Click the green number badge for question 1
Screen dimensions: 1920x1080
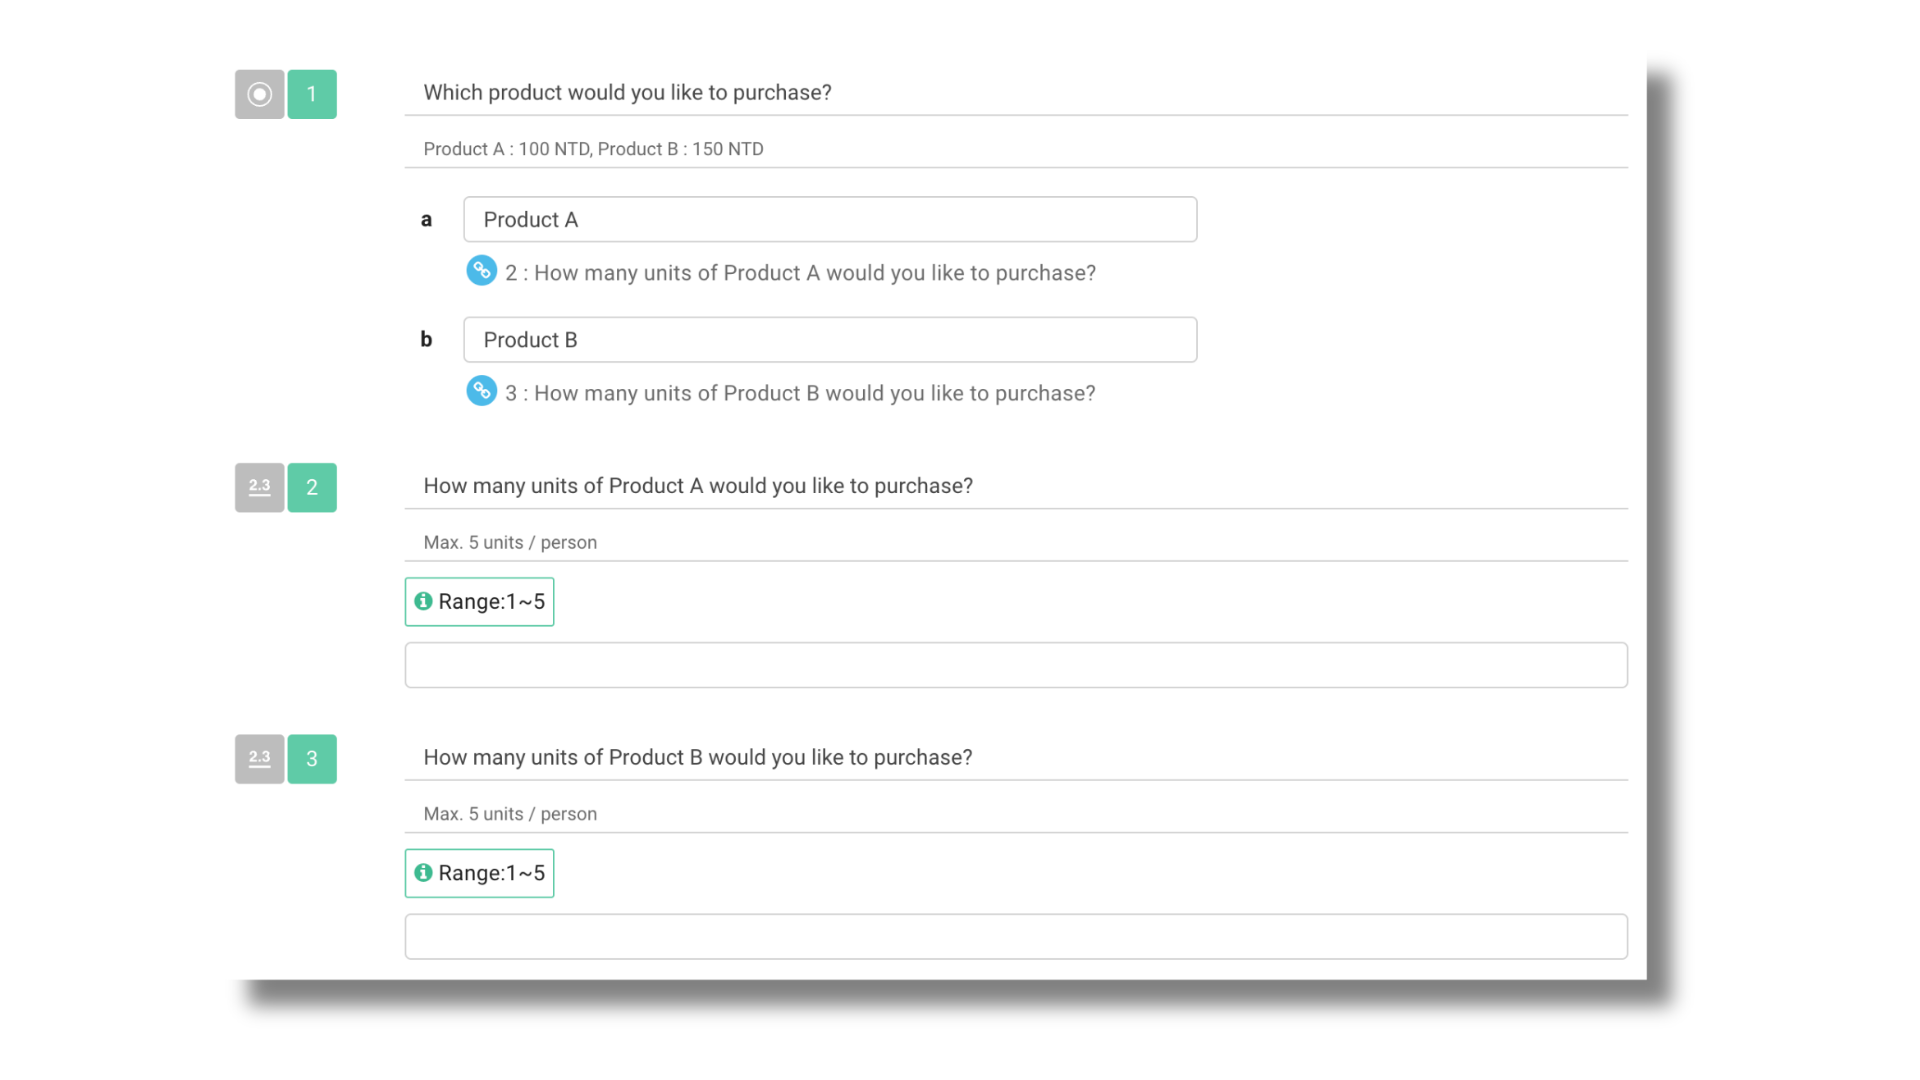311,94
